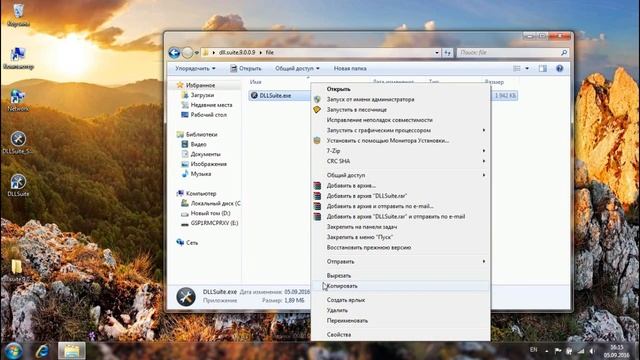Viewport: 640px width, 360px height.
Task: Click the volume tray icon
Action: point(592,351)
